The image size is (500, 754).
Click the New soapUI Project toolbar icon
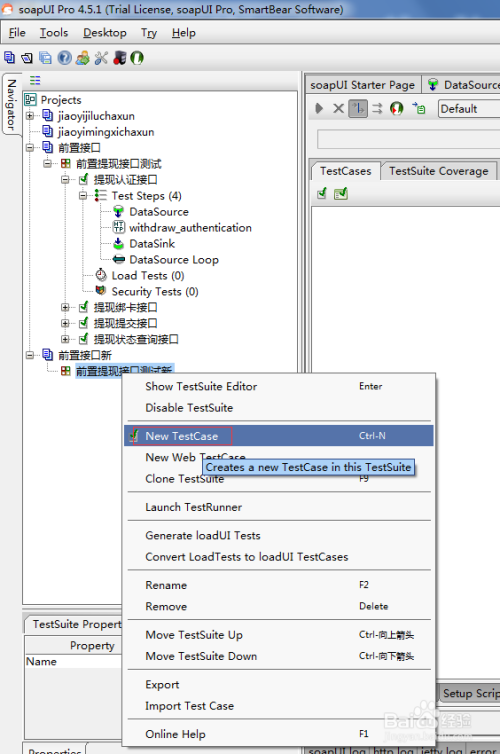pos(9,58)
